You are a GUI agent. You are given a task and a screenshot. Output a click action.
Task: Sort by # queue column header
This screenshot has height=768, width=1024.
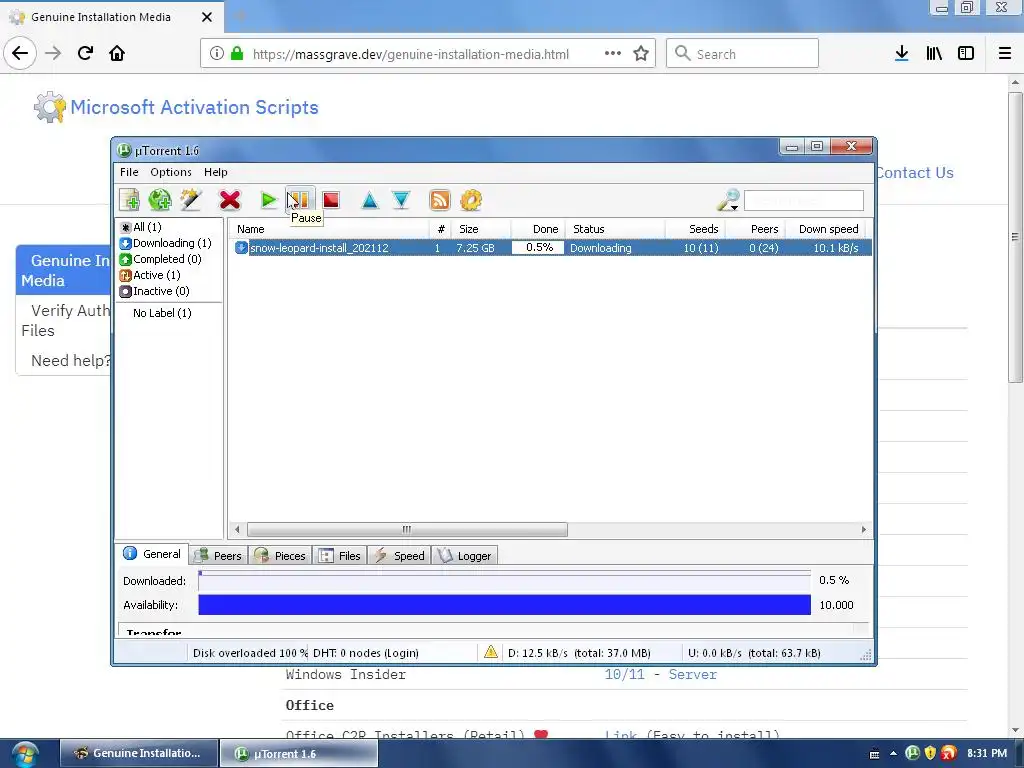click(440, 229)
